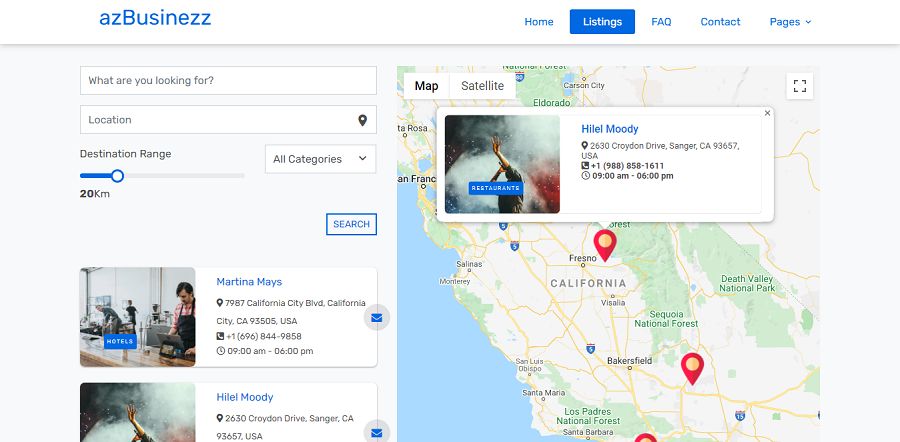Click phone number +1 (988) 858-1611
The image size is (900, 442).
point(627,166)
